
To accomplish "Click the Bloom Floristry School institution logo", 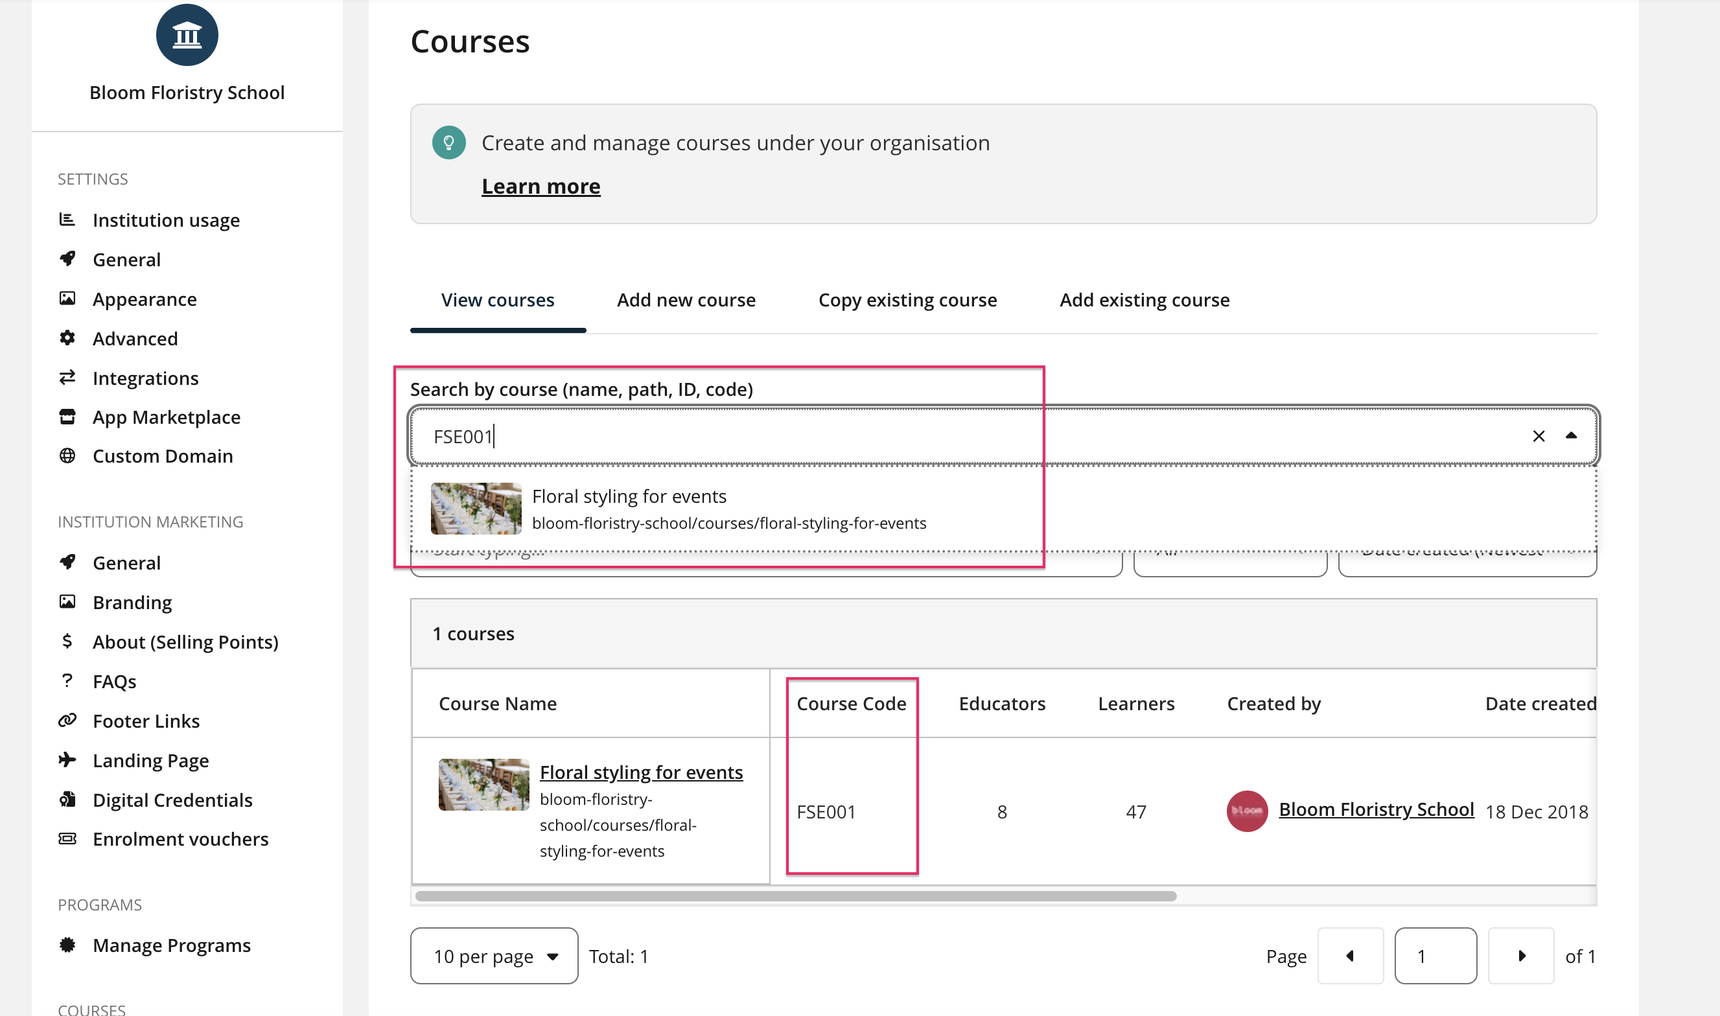I will 187,35.
